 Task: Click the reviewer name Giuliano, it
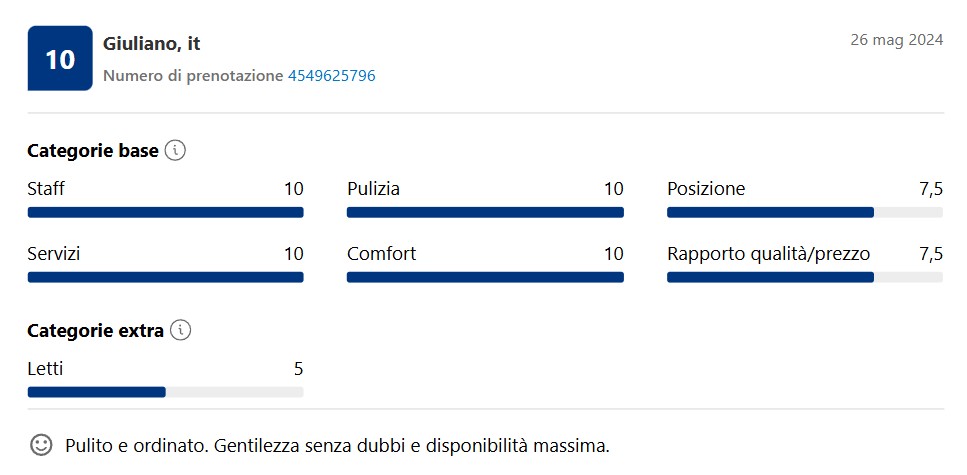pos(152,44)
